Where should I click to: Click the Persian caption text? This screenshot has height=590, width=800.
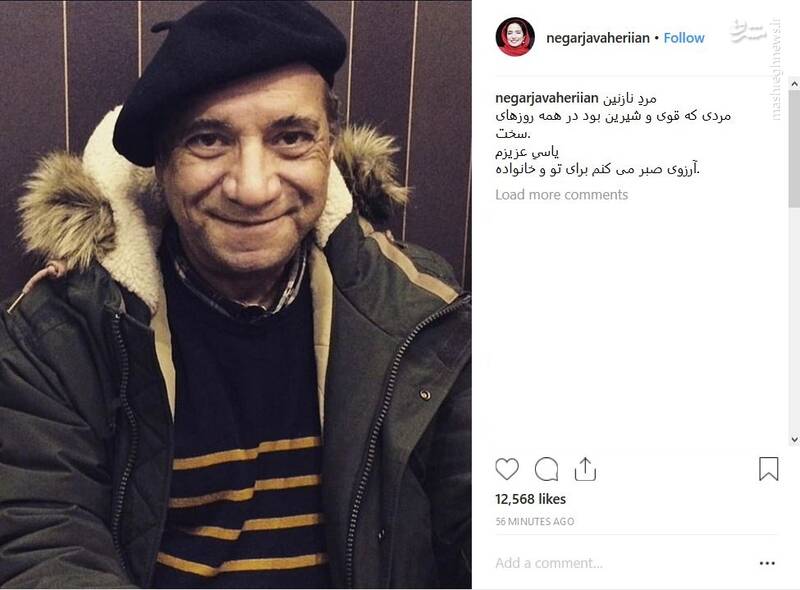point(612,134)
